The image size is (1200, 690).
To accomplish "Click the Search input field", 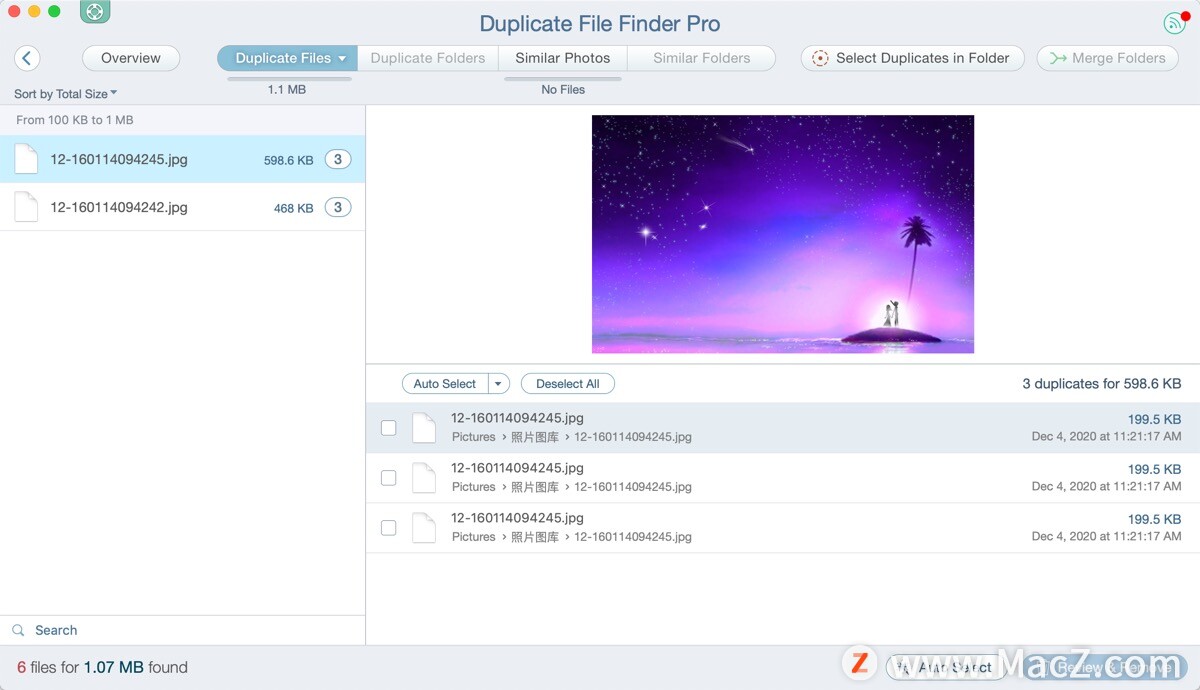I will (x=183, y=630).
